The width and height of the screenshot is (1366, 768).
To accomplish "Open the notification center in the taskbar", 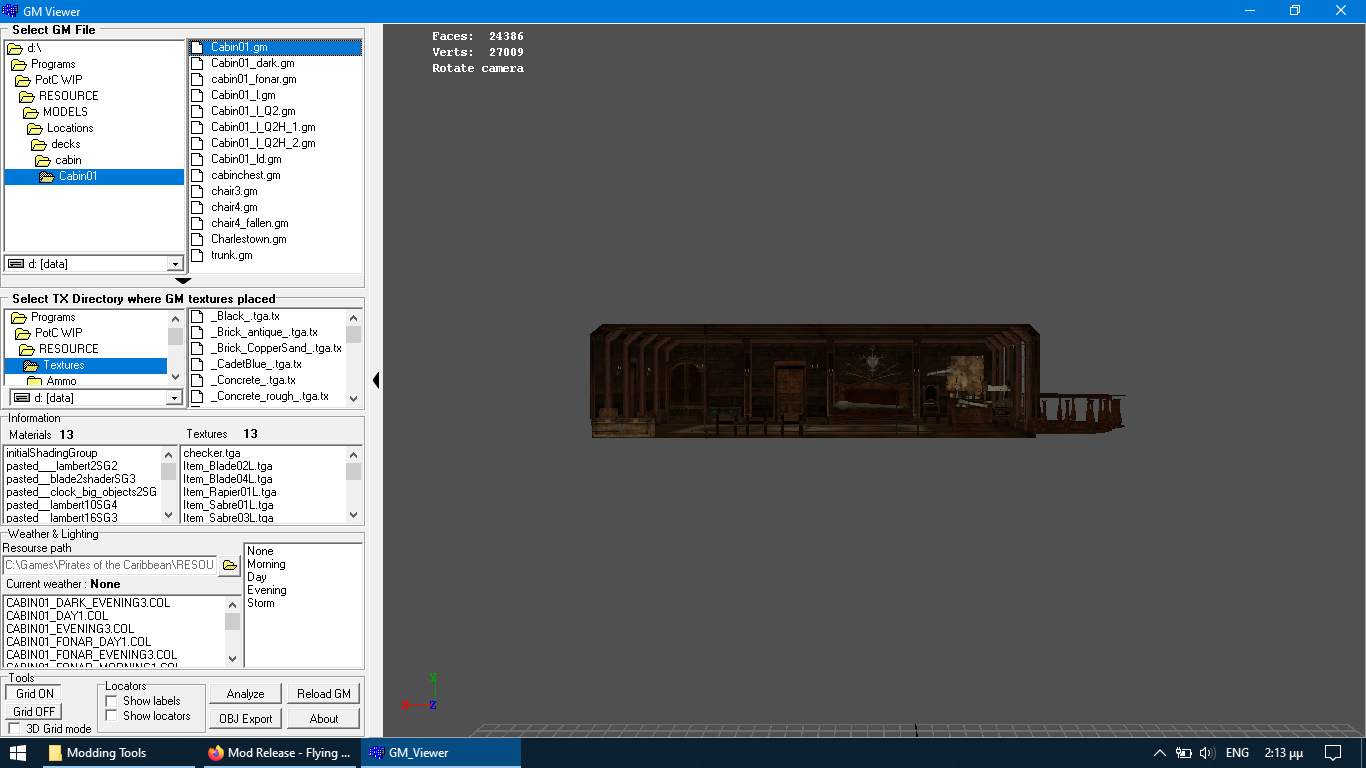I will 1333,753.
